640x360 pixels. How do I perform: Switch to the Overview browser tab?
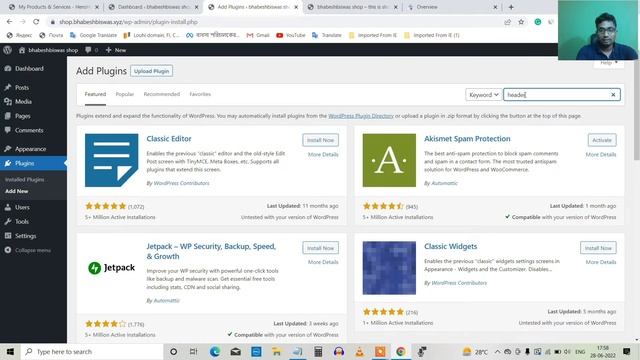pyautogui.click(x=452, y=7)
